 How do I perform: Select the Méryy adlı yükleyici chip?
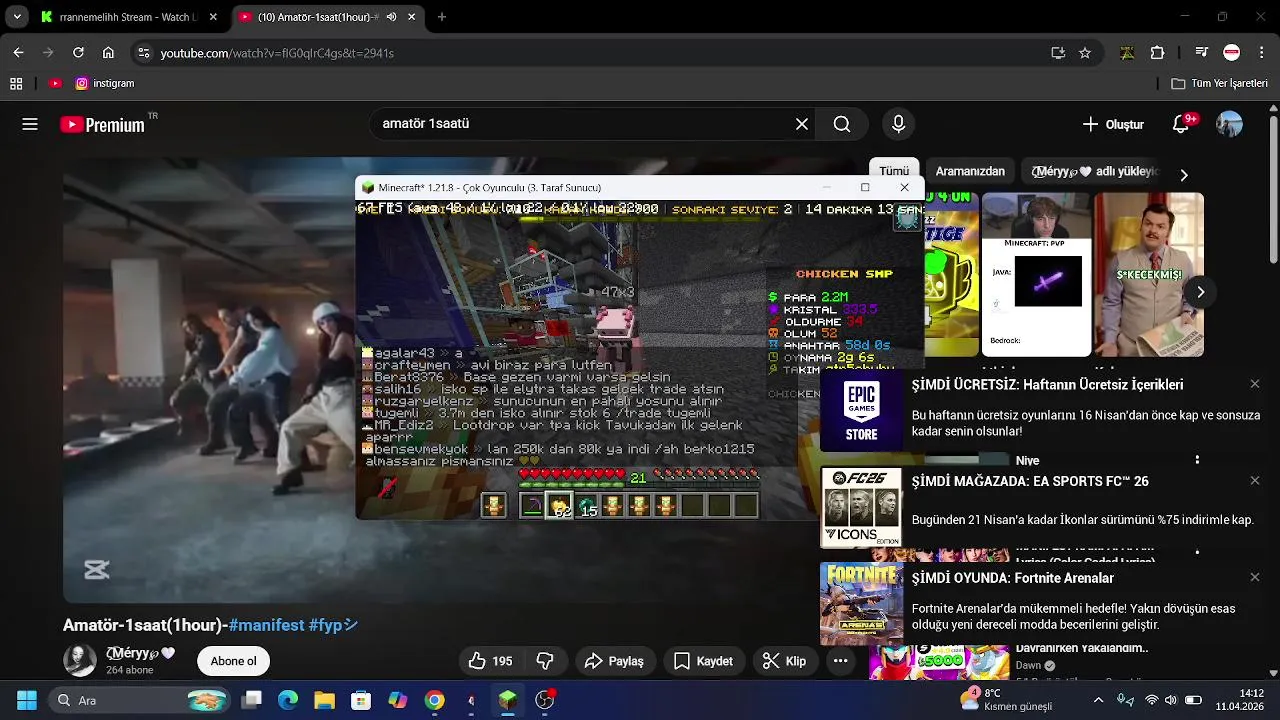[1094, 171]
